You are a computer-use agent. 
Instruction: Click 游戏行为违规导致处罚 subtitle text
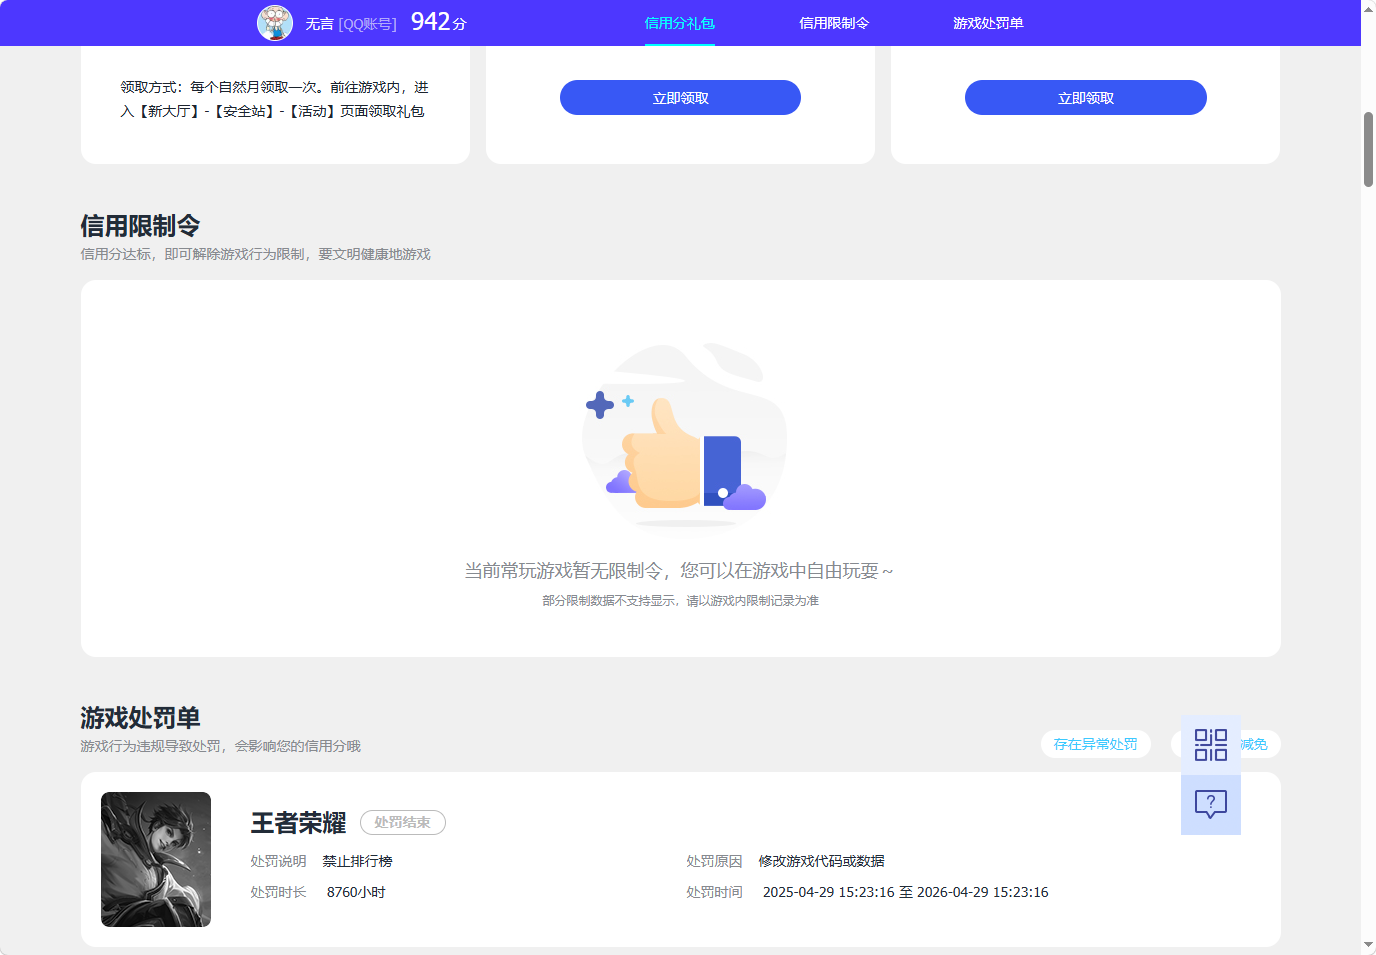pos(220,746)
